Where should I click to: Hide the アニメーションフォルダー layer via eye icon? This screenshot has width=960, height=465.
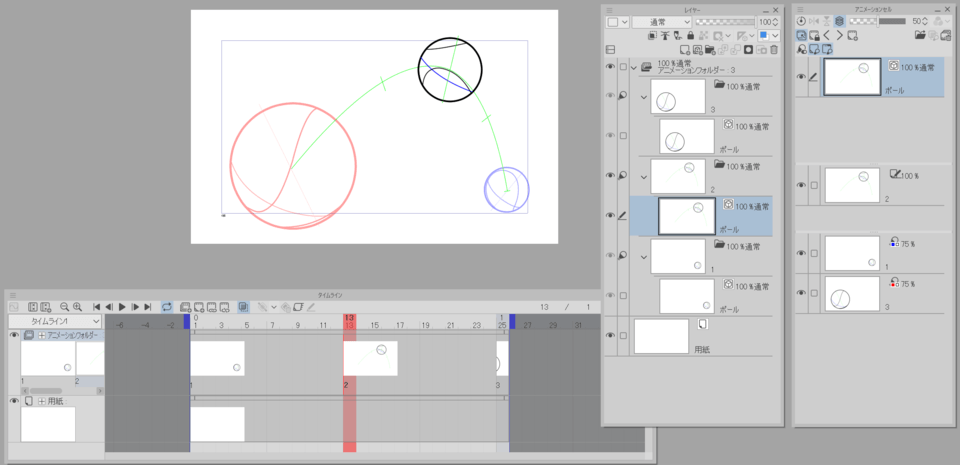pyautogui.click(x=610, y=67)
